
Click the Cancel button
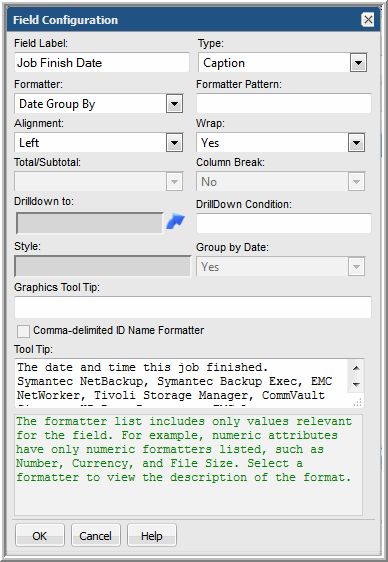pyautogui.click(x=96, y=536)
